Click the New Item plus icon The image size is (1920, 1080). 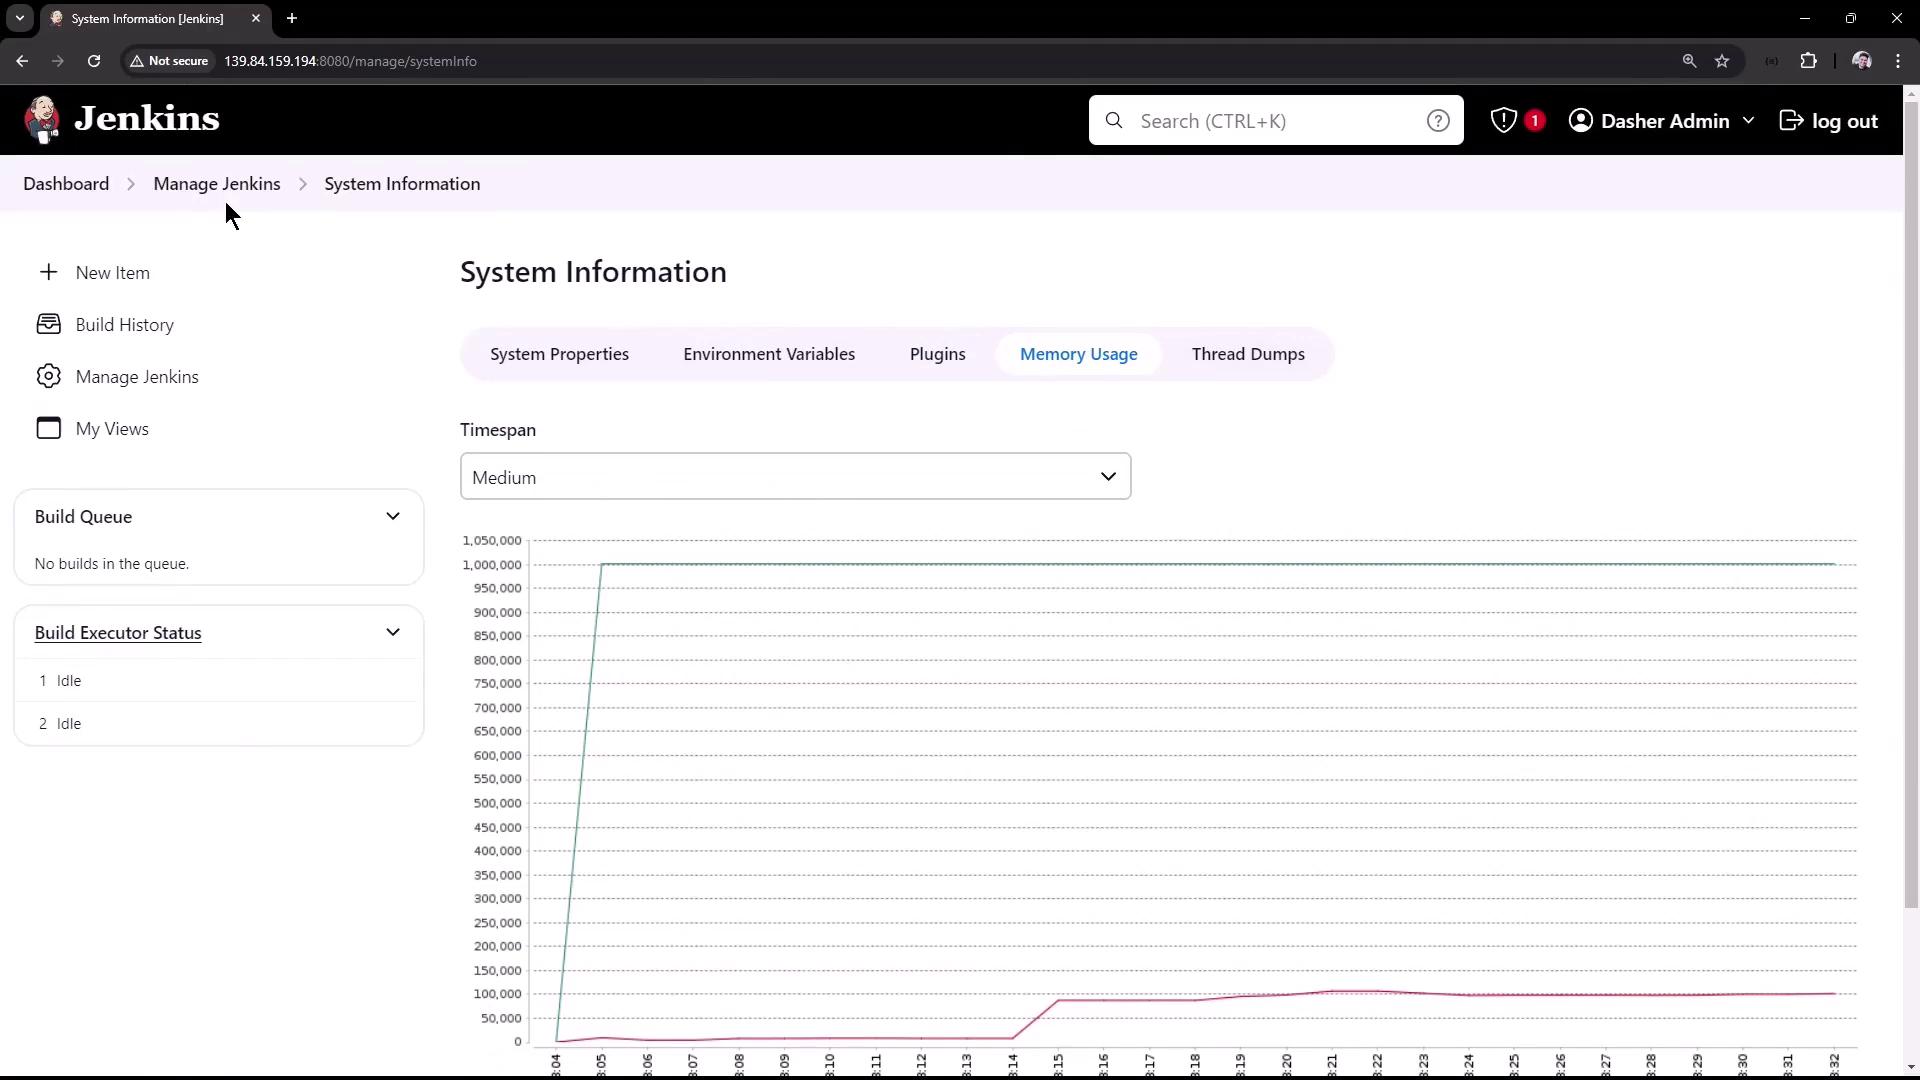[48, 272]
